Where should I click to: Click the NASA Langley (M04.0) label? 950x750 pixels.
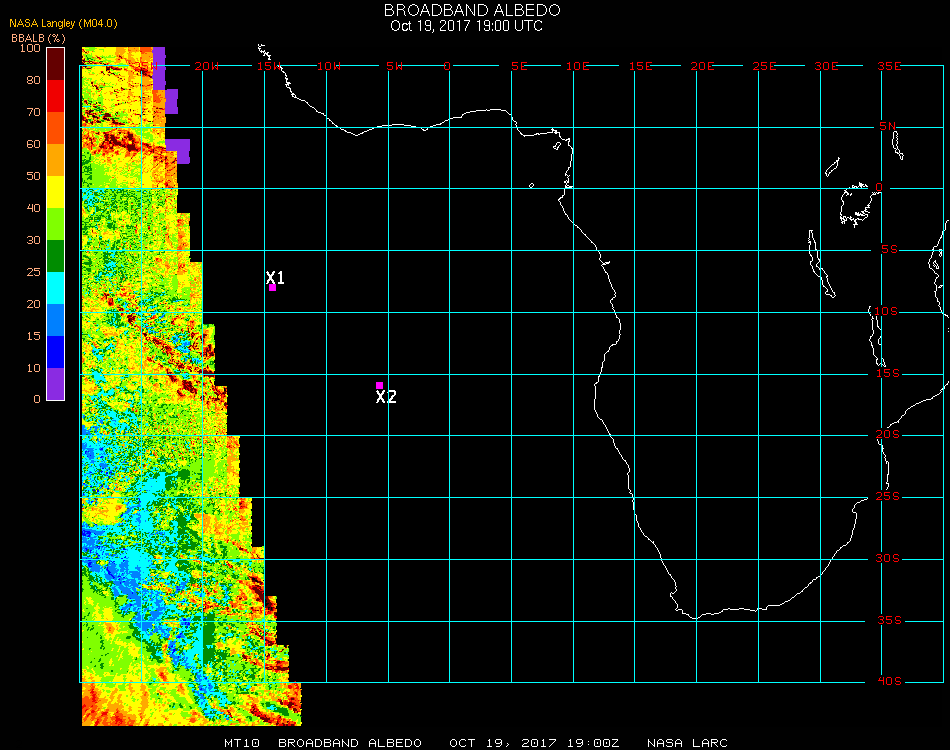pos(63,23)
